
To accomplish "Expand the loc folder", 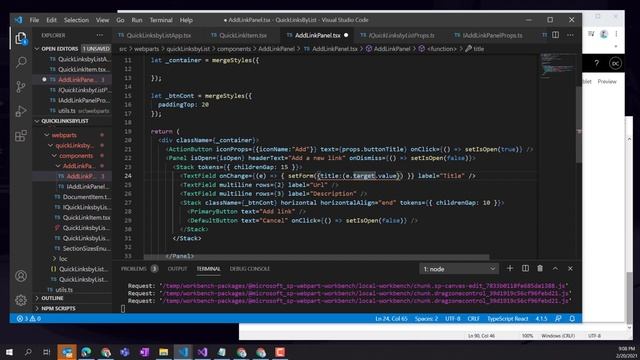I will click(x=63, y=258).
